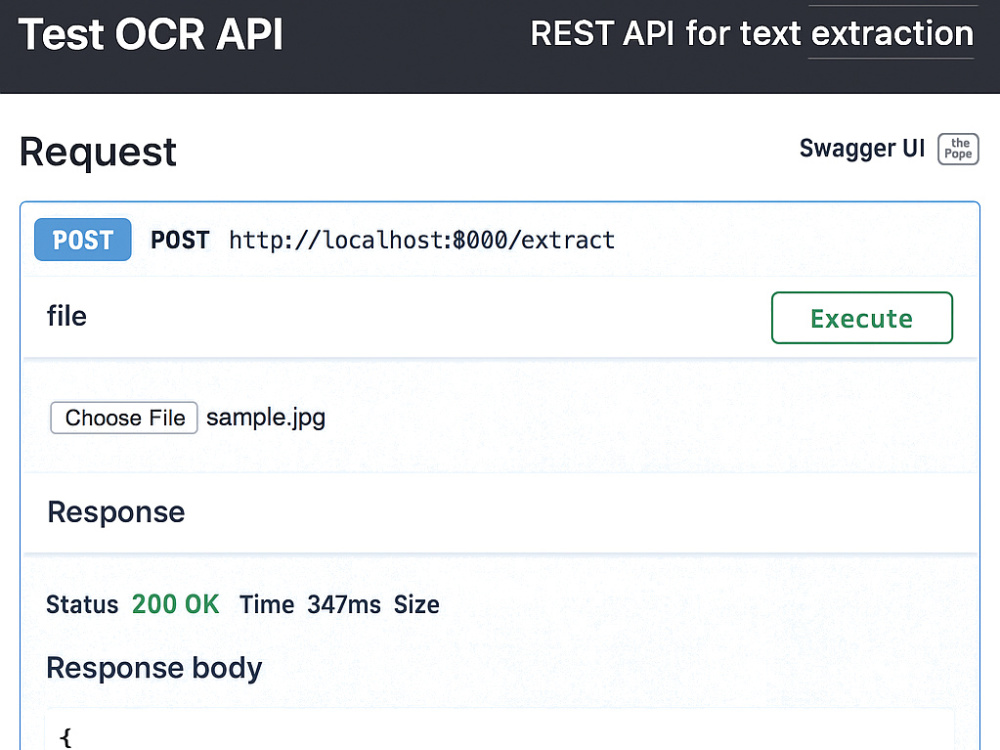Select the endpoint URL http://localhost:8000/extract
This screenshot has width=1000, height=750.
[422, 240]
